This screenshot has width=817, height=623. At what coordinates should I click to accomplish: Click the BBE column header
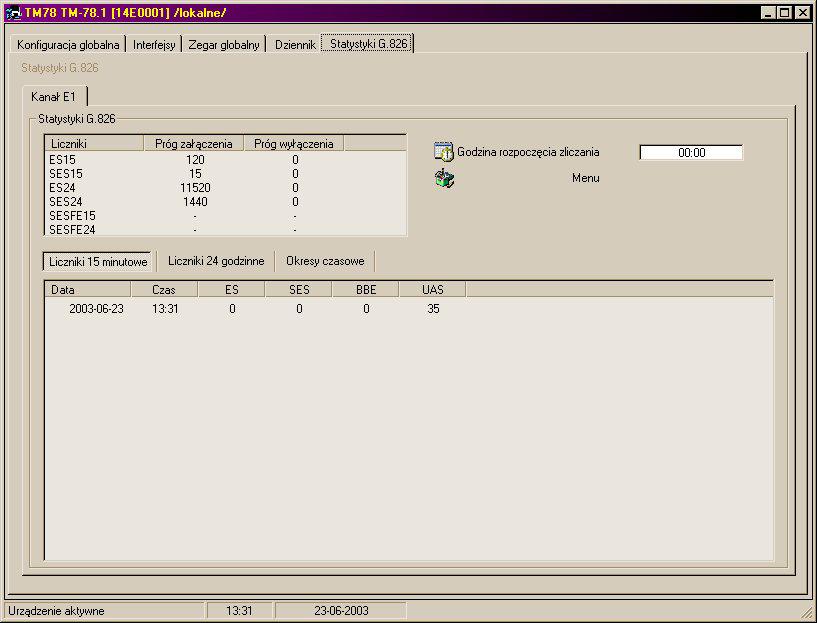[x=366, y=290]
